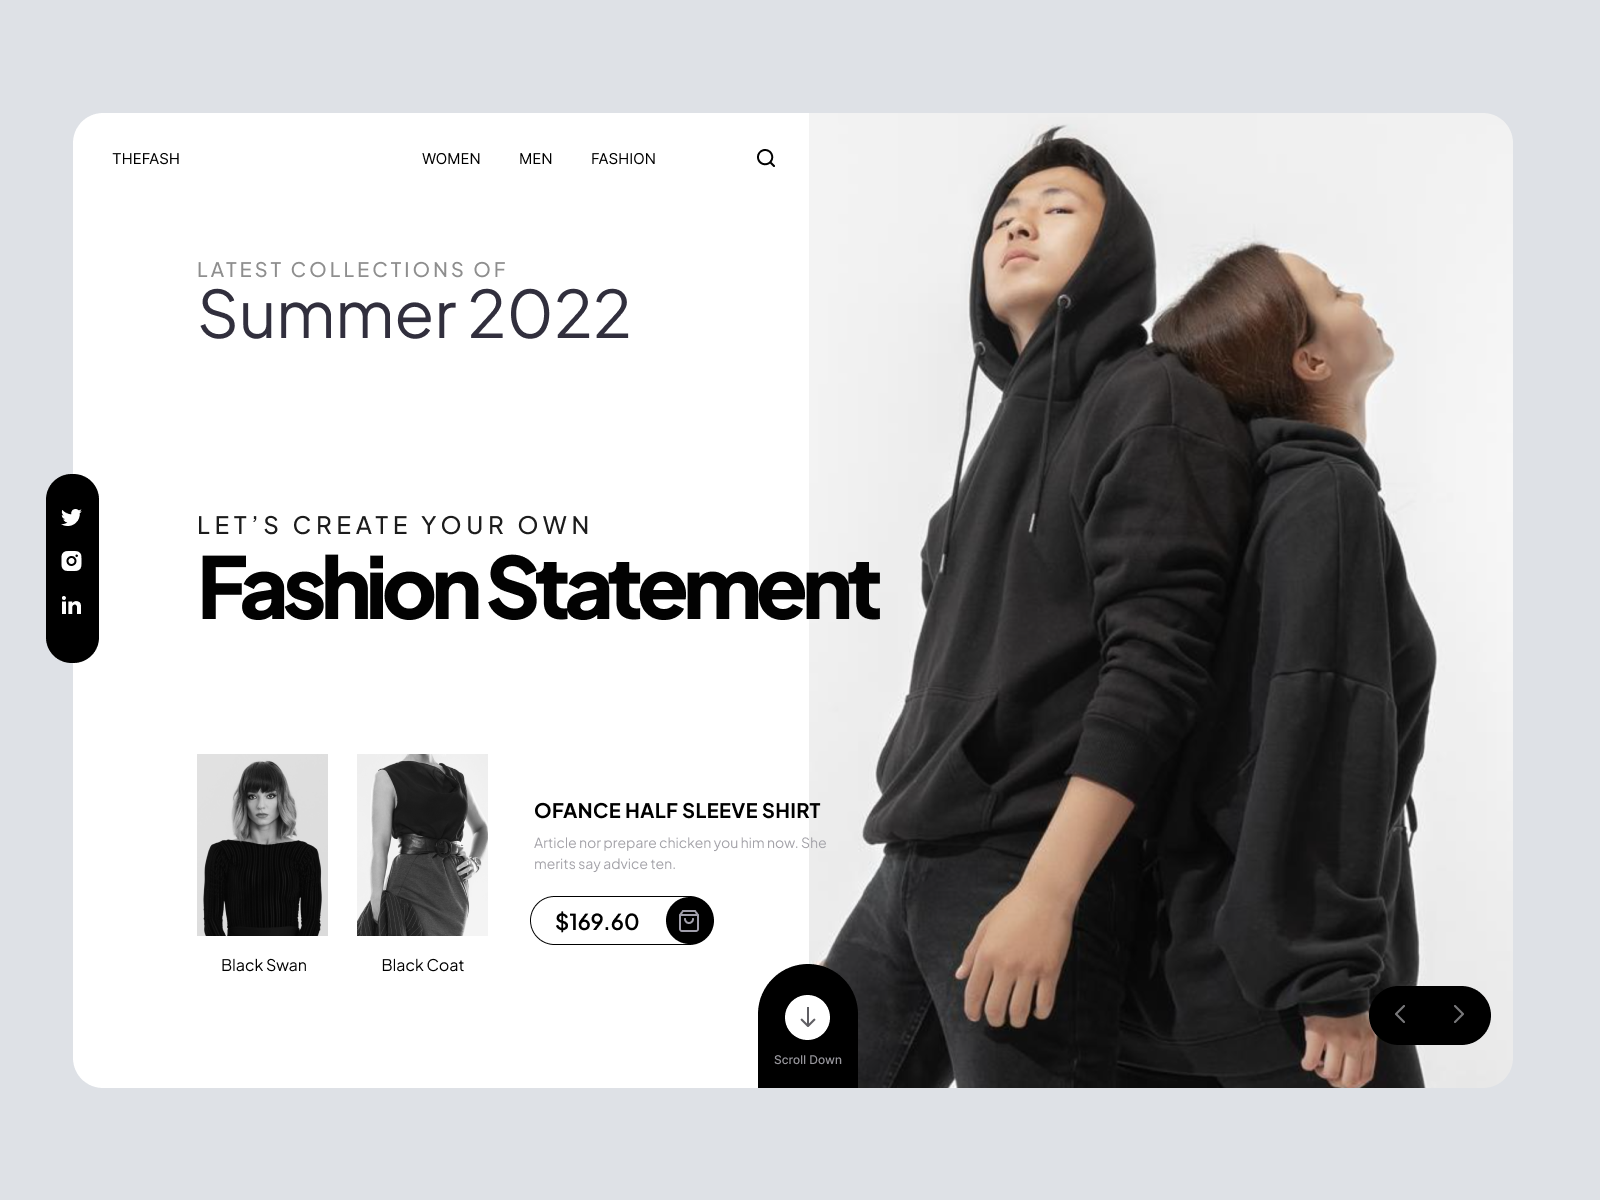Click the search magnifier icon
The height and width of the screenshot is (1200, 1600).
tap(766, 158)
